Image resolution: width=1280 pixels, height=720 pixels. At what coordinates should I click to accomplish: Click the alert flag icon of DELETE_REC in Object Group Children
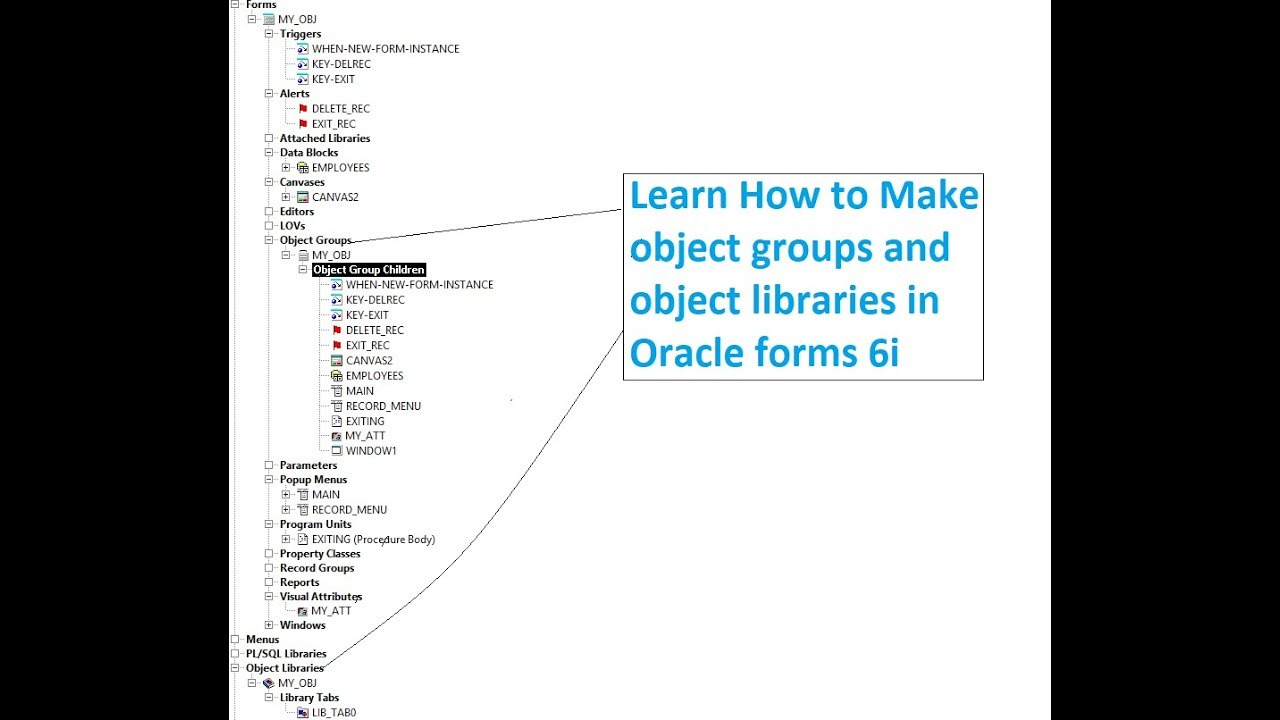[337, 330]
